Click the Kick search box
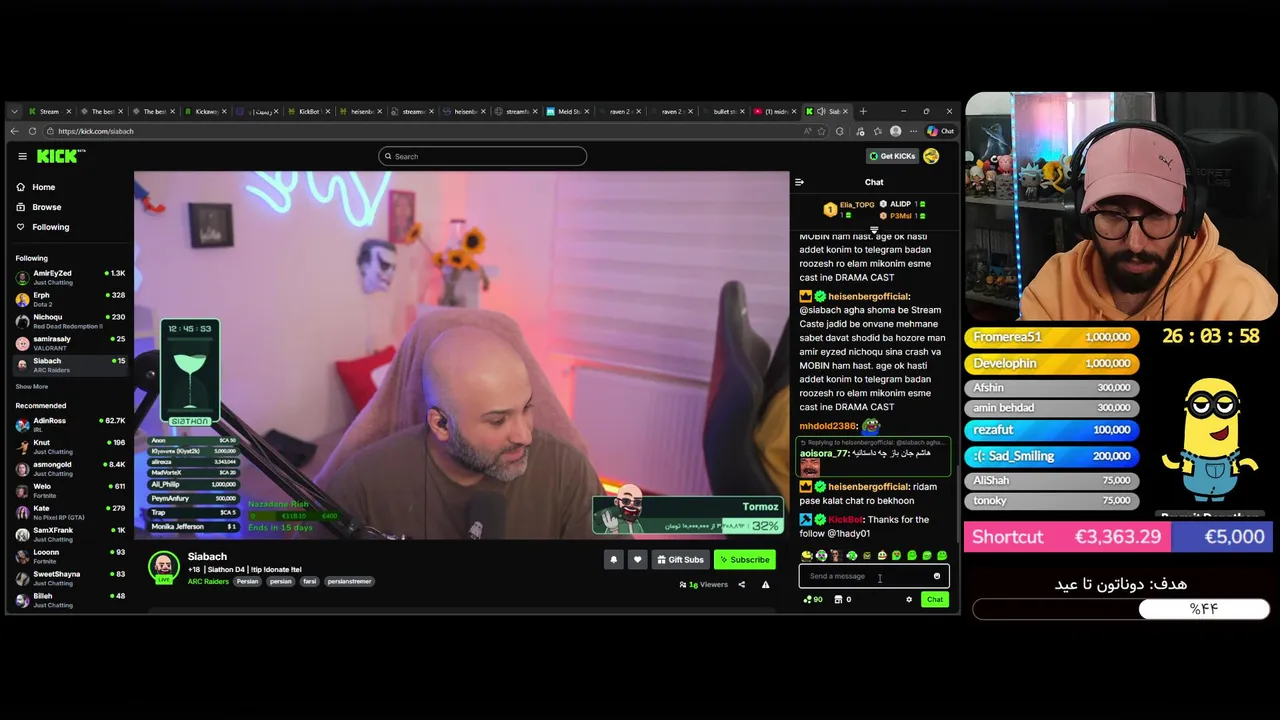1280x720 pixels. 482,156
